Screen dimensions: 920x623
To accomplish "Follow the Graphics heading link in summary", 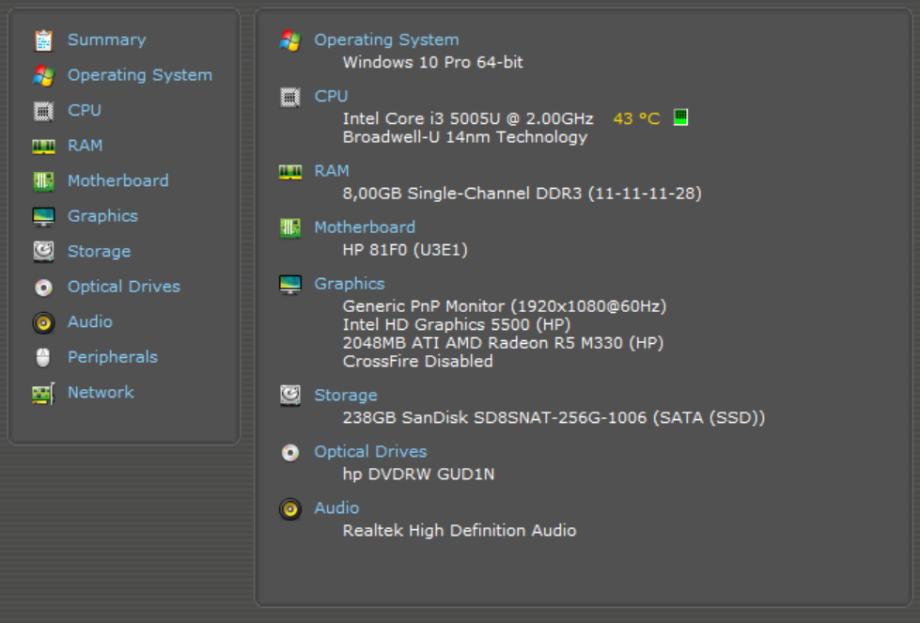I will coord(349,283).
